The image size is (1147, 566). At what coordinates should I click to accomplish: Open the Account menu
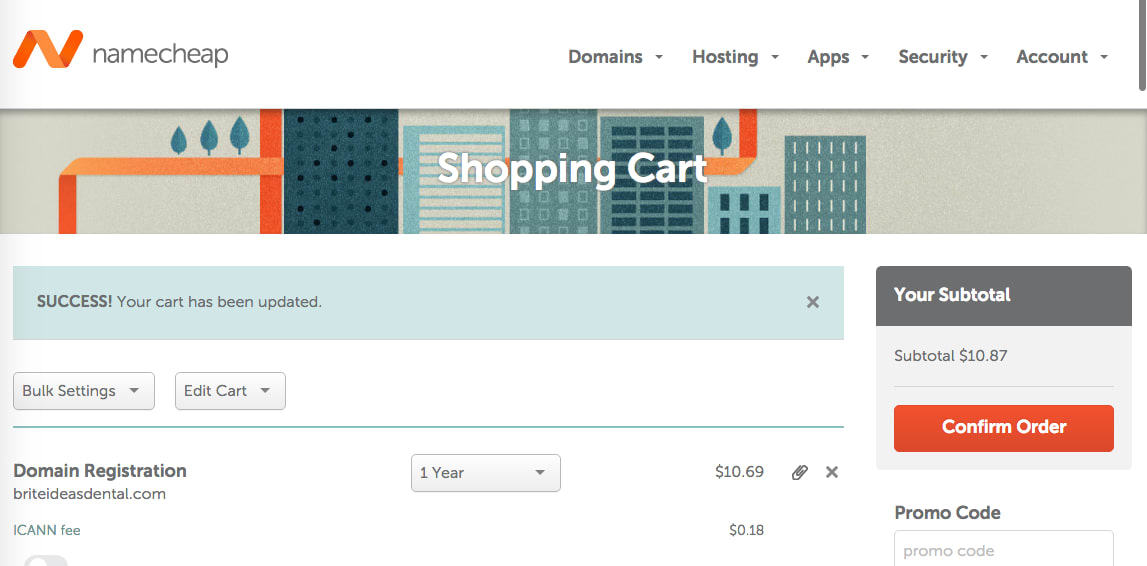[1061, 57]
